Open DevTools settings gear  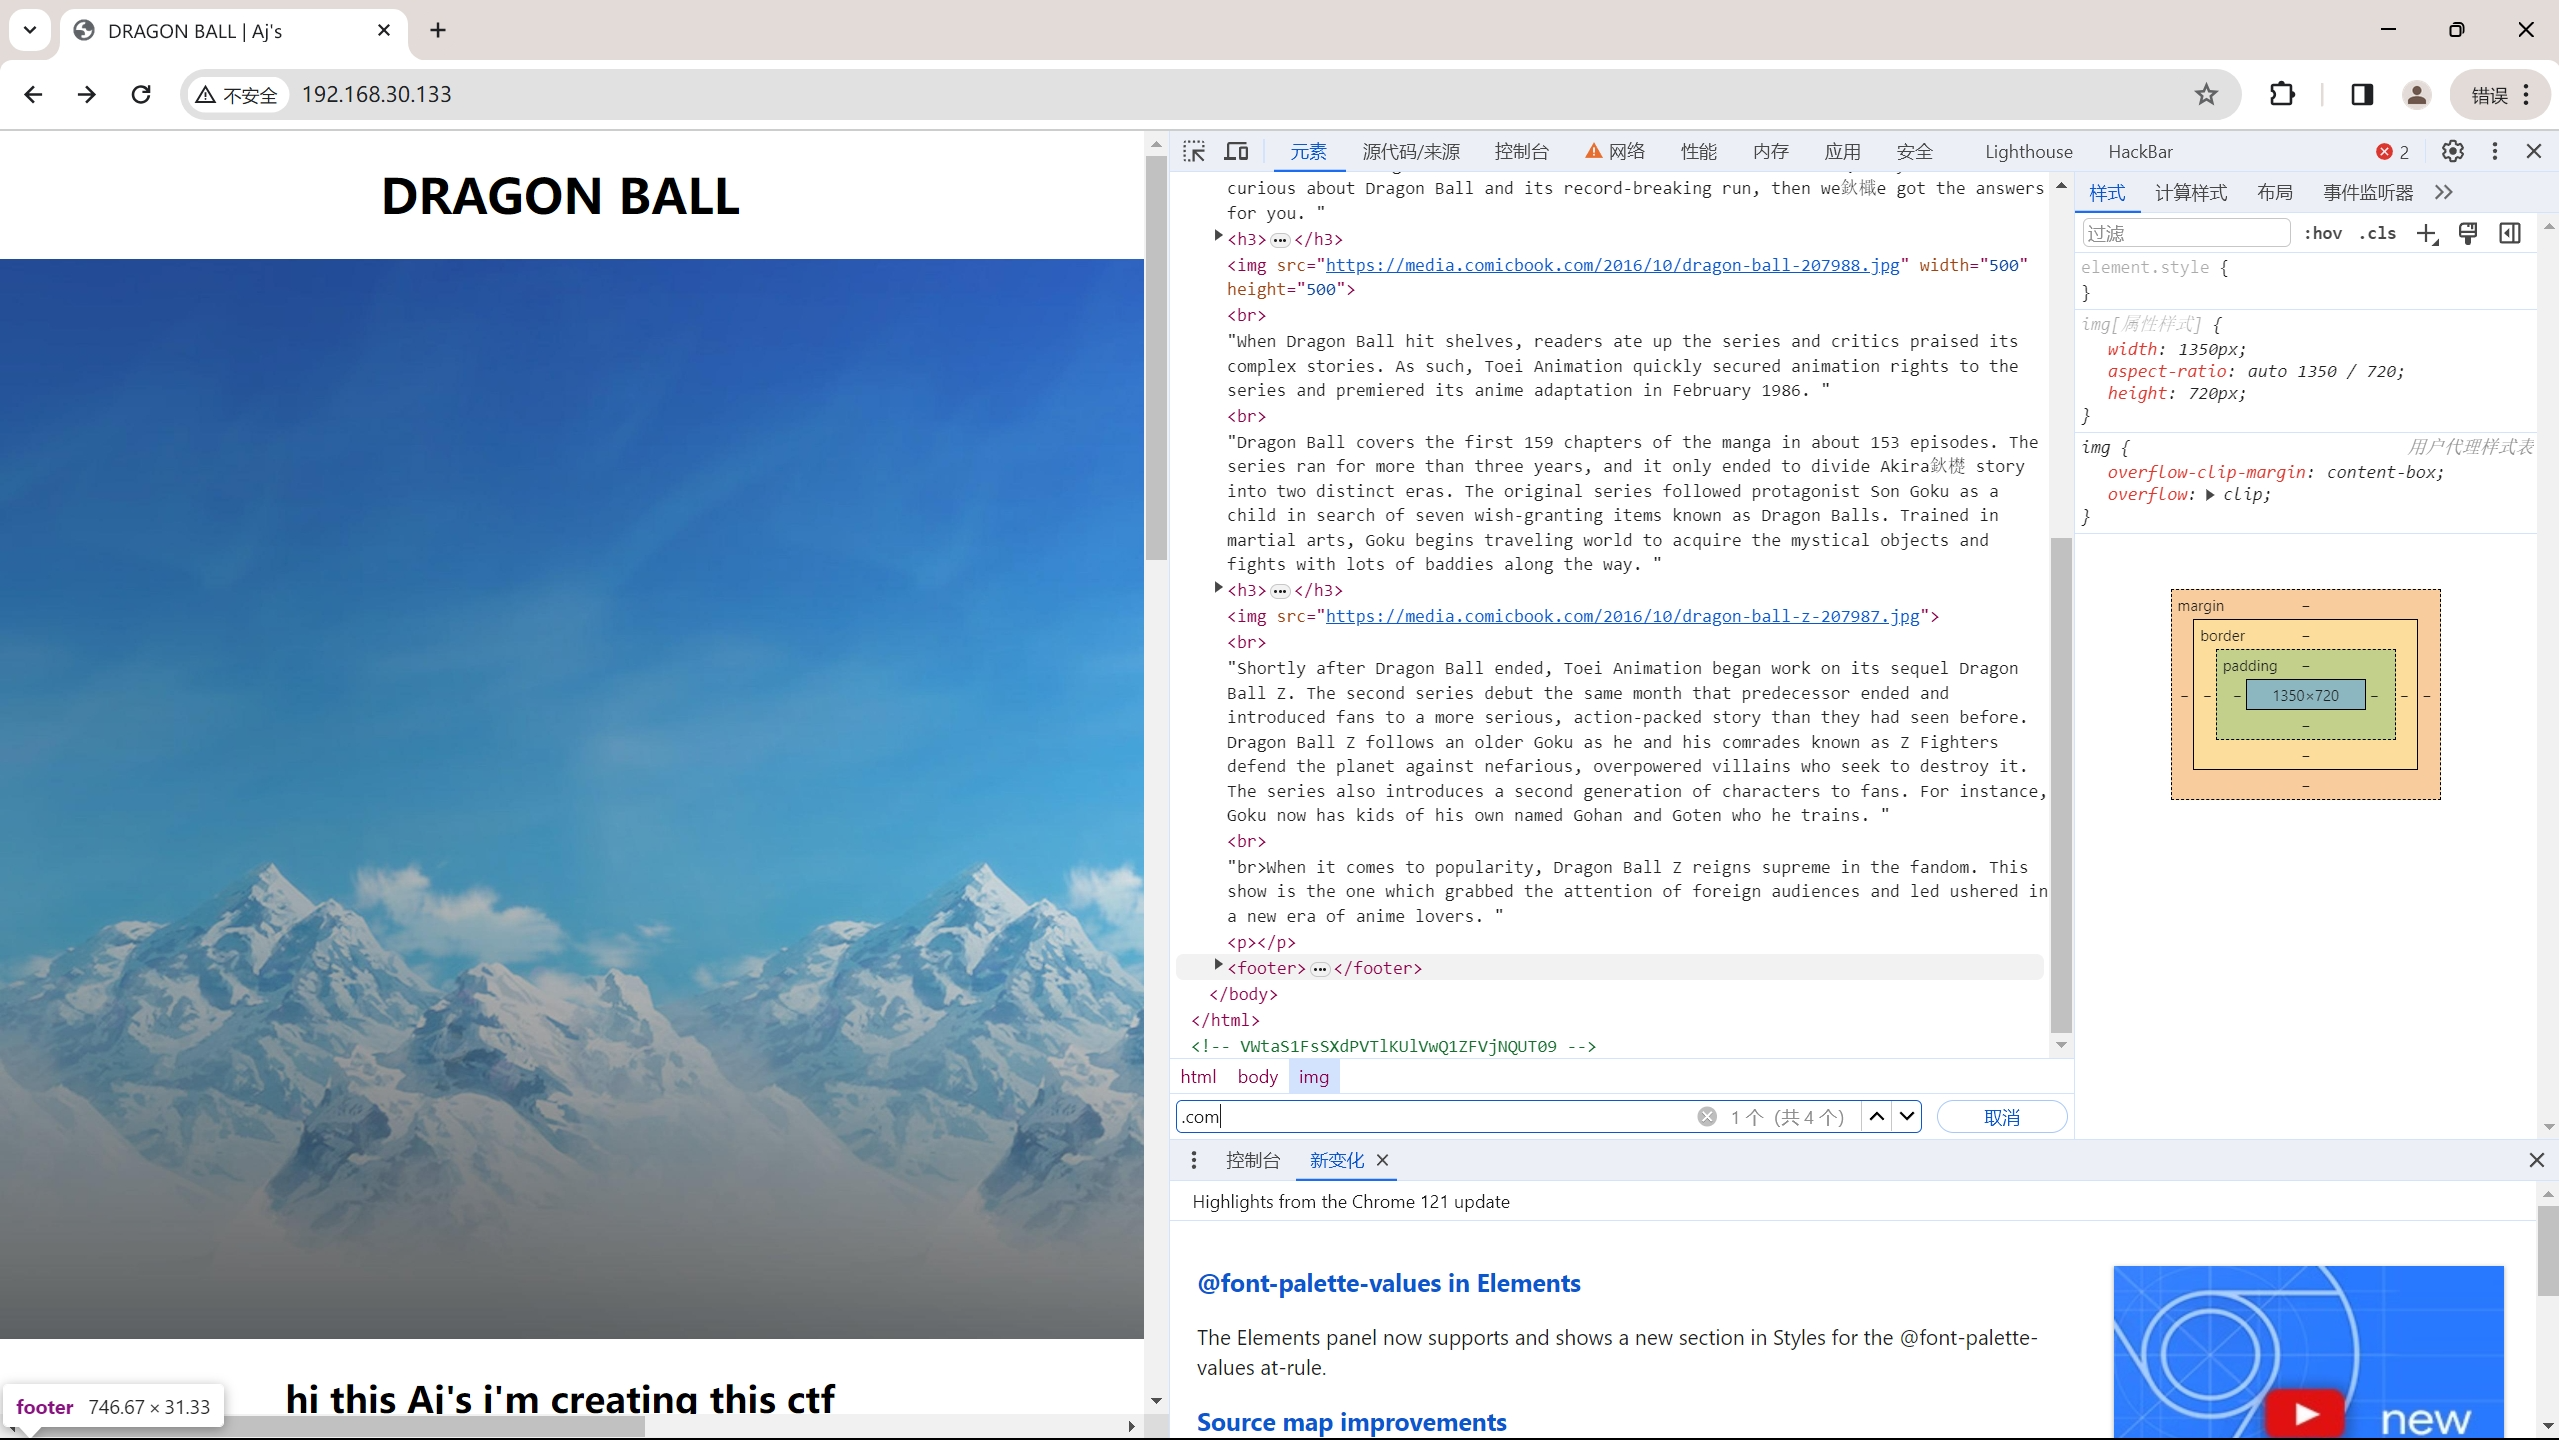2452,151
